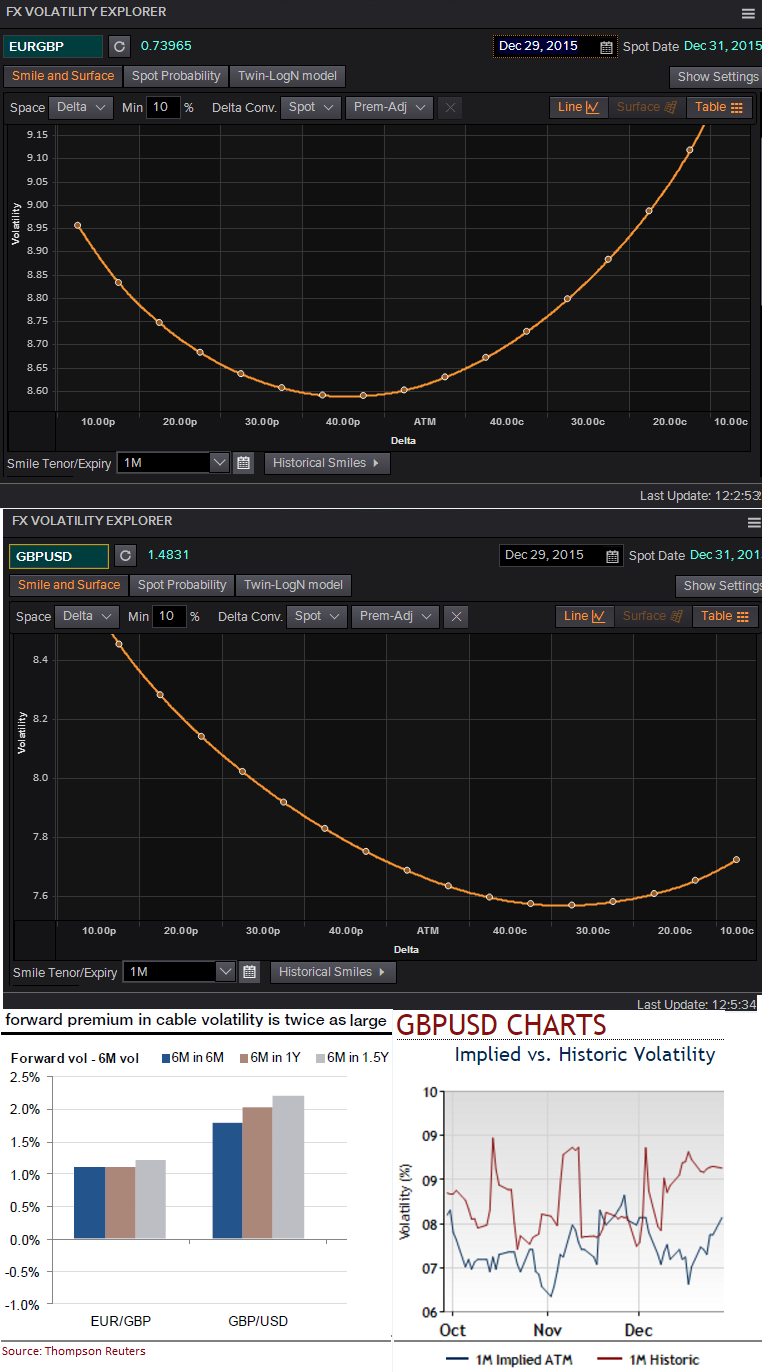
Task: Click the GBPUSD spot rate 1.4831
Action: pyautogui.click(x=168, y=555)
